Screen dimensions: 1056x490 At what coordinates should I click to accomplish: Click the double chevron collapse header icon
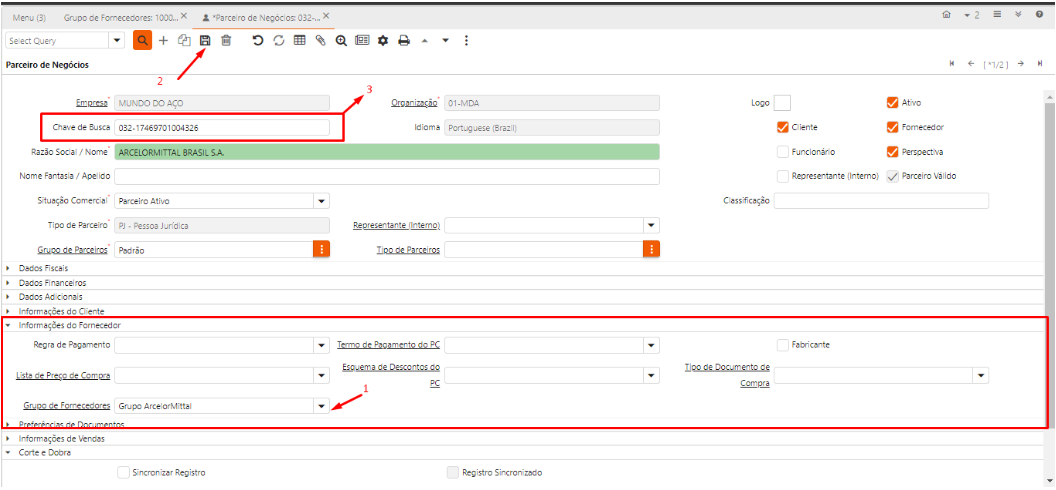point(1018,14)
